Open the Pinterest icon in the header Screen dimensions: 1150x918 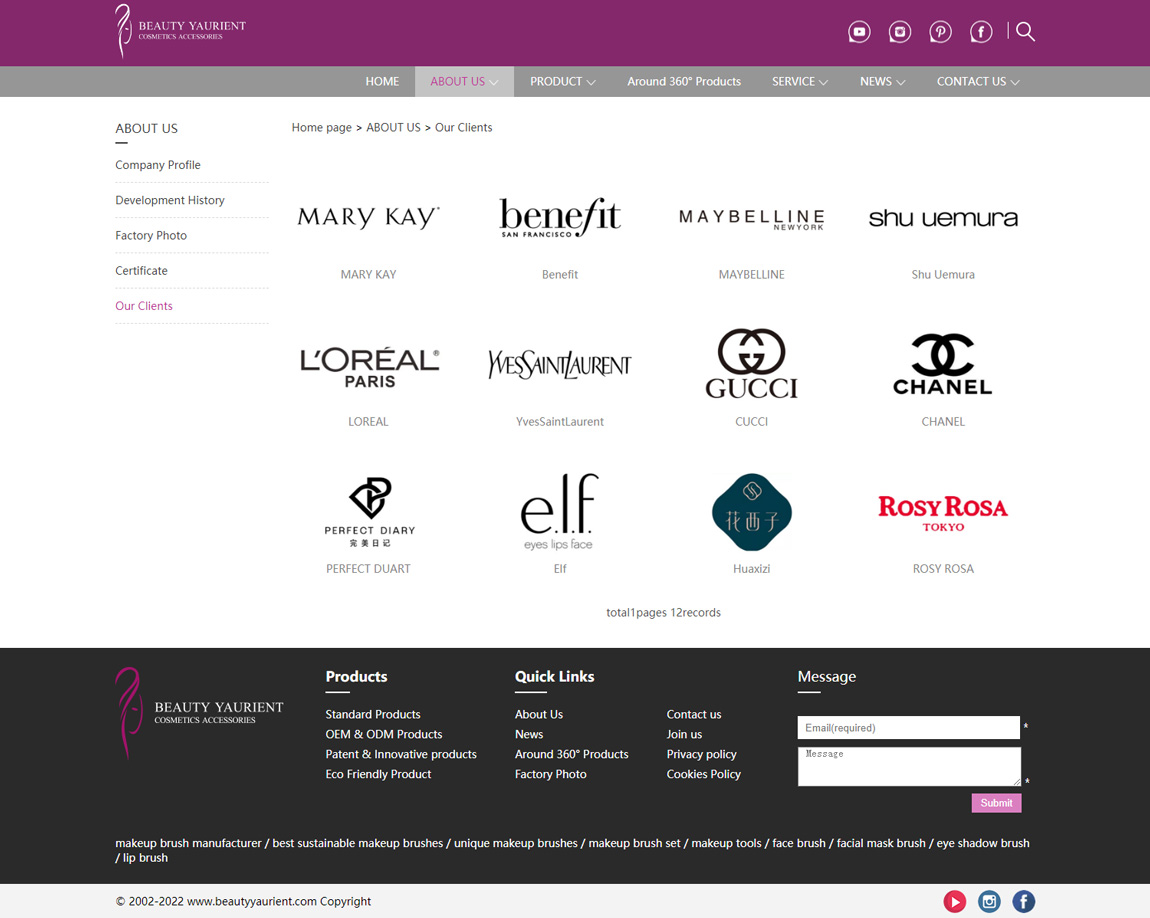pyautogui.click(x=940, y=32)
